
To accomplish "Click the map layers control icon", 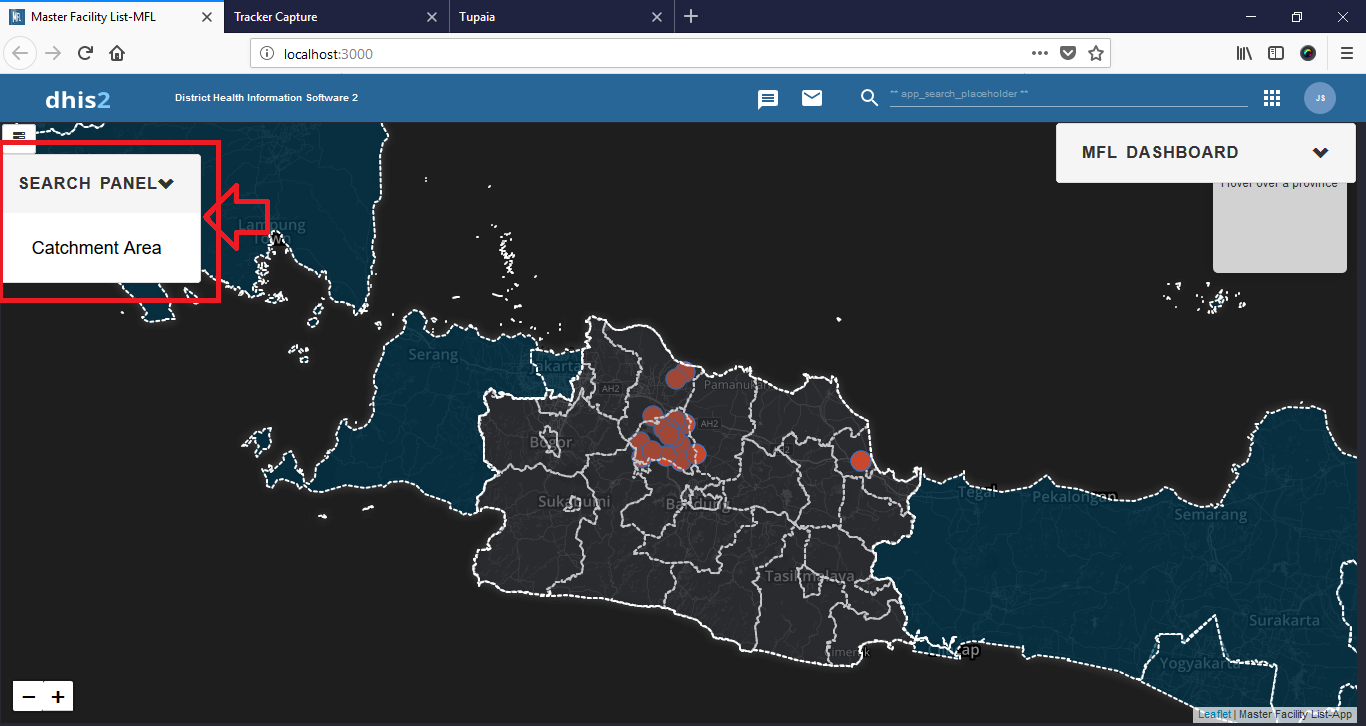I will pyautogui.click(x=19, y=135).
